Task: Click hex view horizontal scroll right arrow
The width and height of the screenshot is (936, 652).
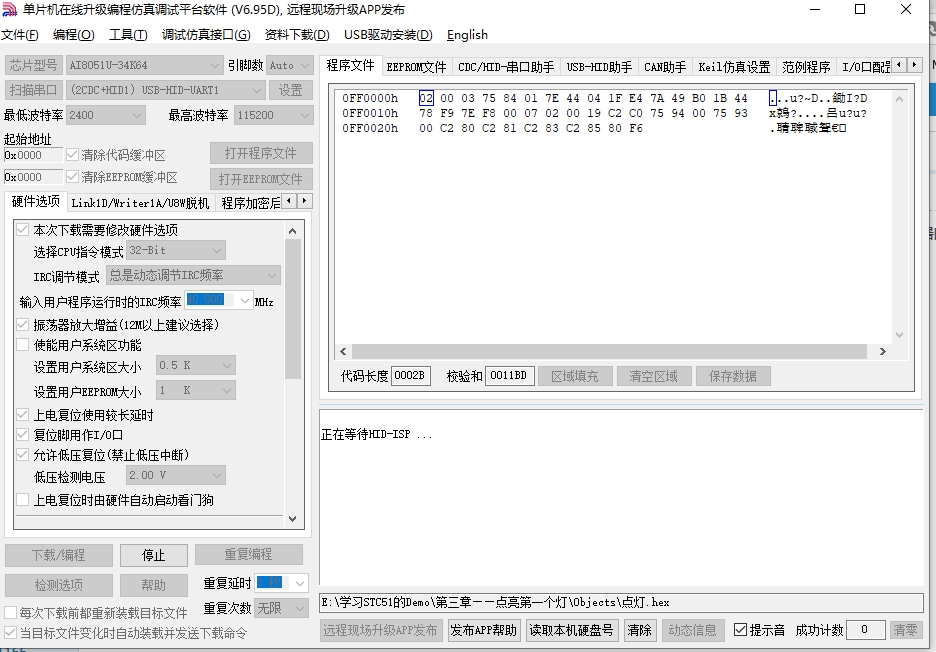Action: [883, 352]
